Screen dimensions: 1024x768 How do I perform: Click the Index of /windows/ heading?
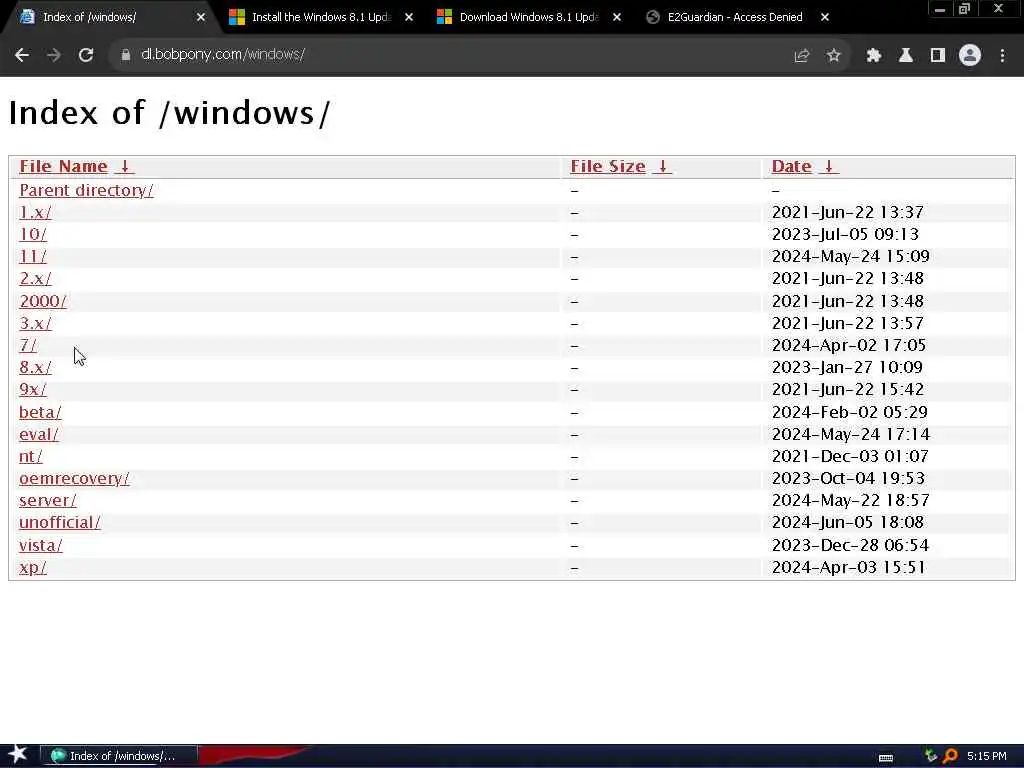click(x=170, y=112)
